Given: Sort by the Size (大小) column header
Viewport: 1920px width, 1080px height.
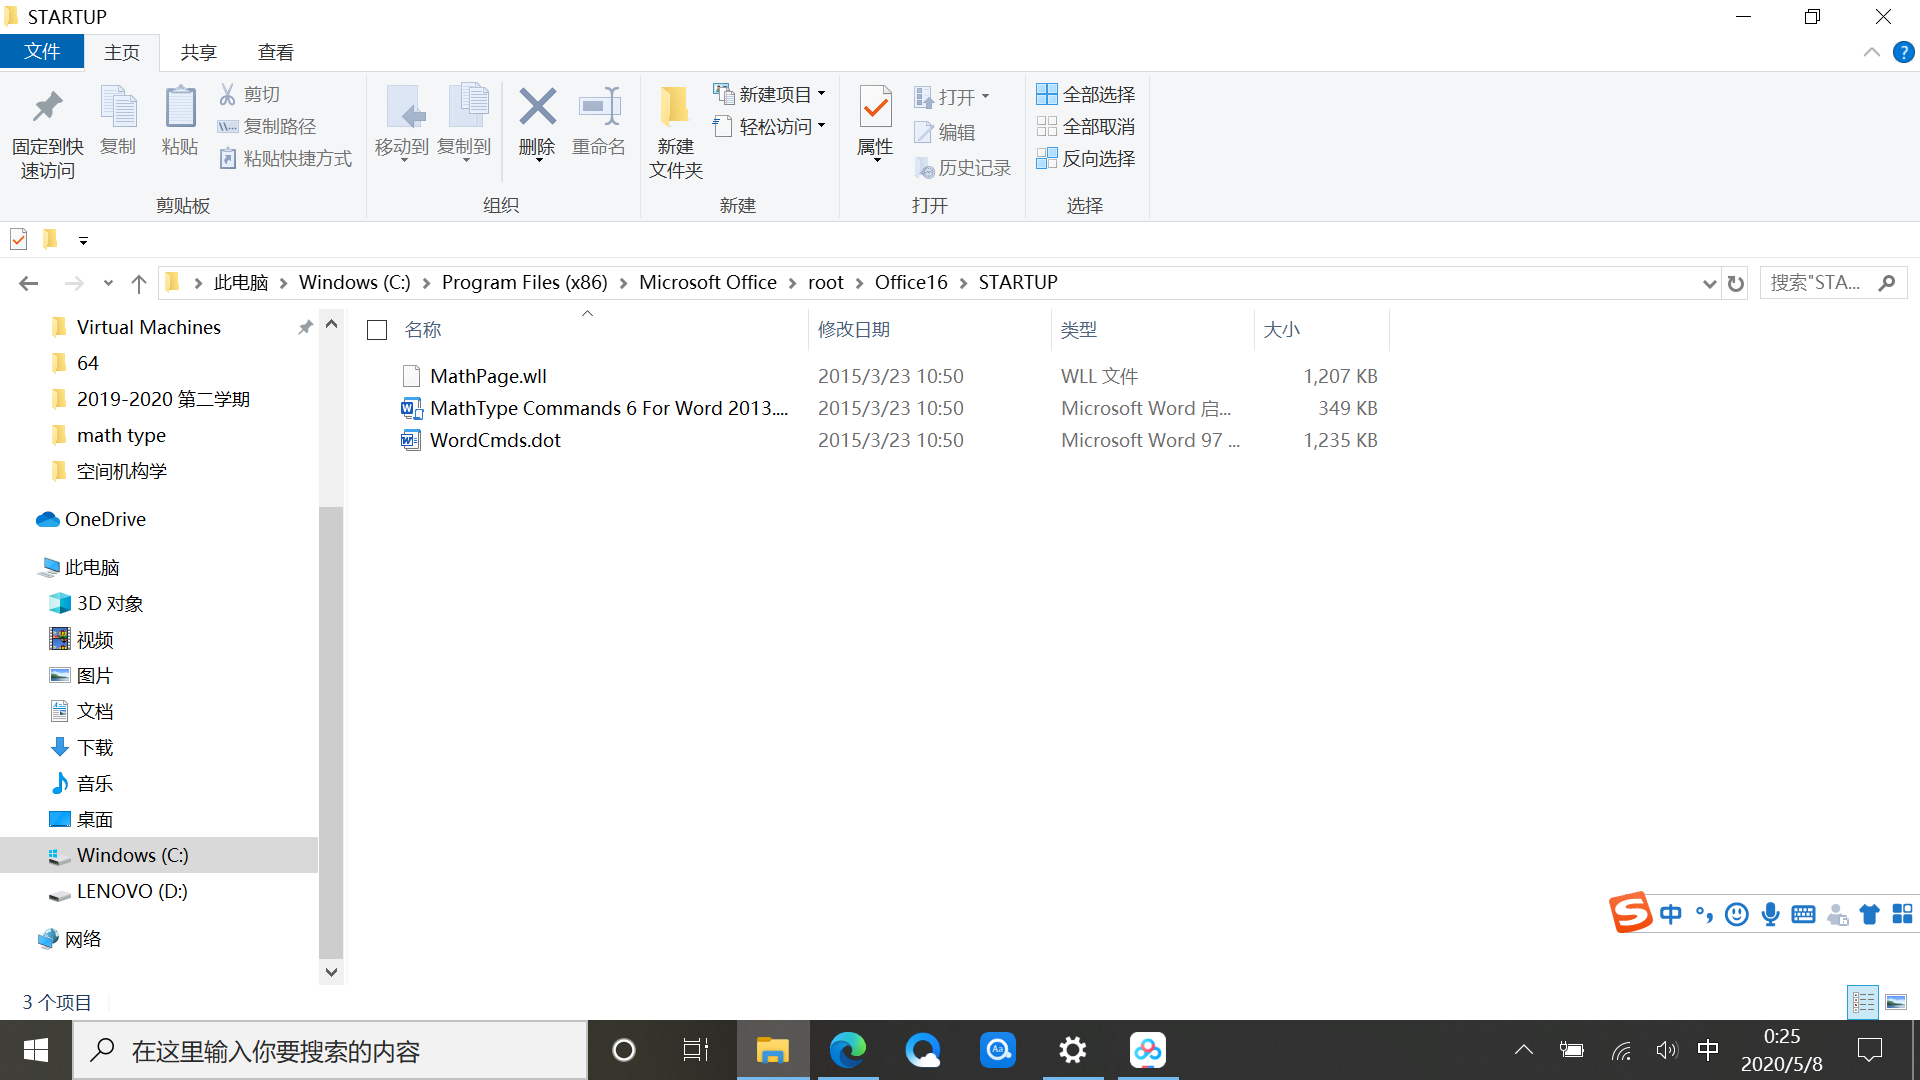Looking at the screenshot, I should pos(1281,330).
